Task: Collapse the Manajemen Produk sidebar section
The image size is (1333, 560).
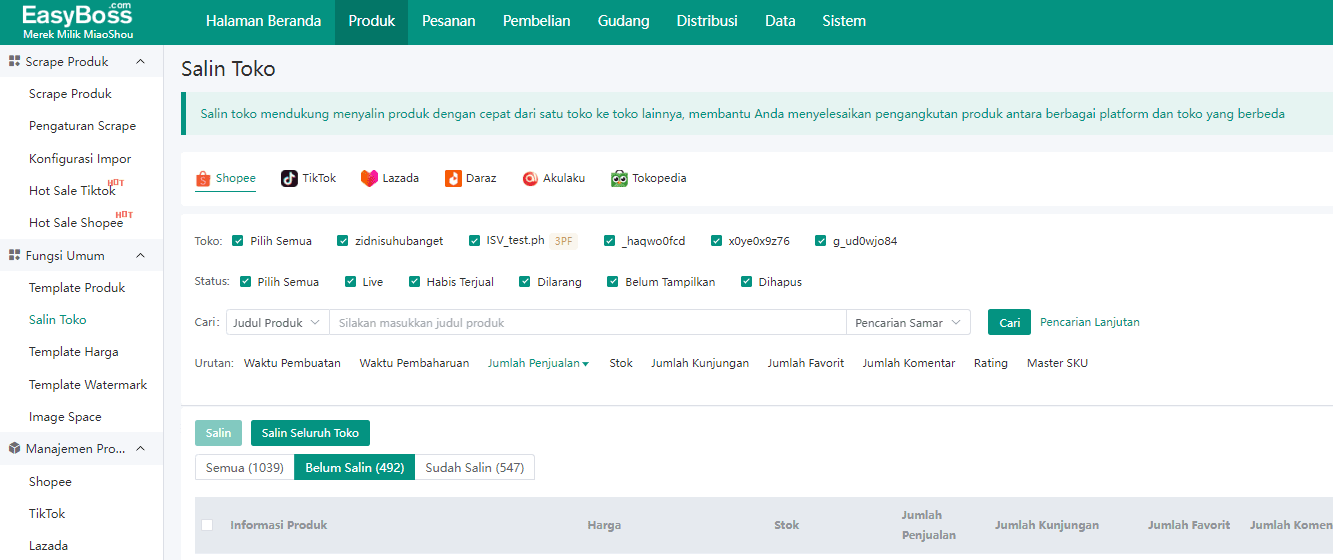Action: point(140,449)
